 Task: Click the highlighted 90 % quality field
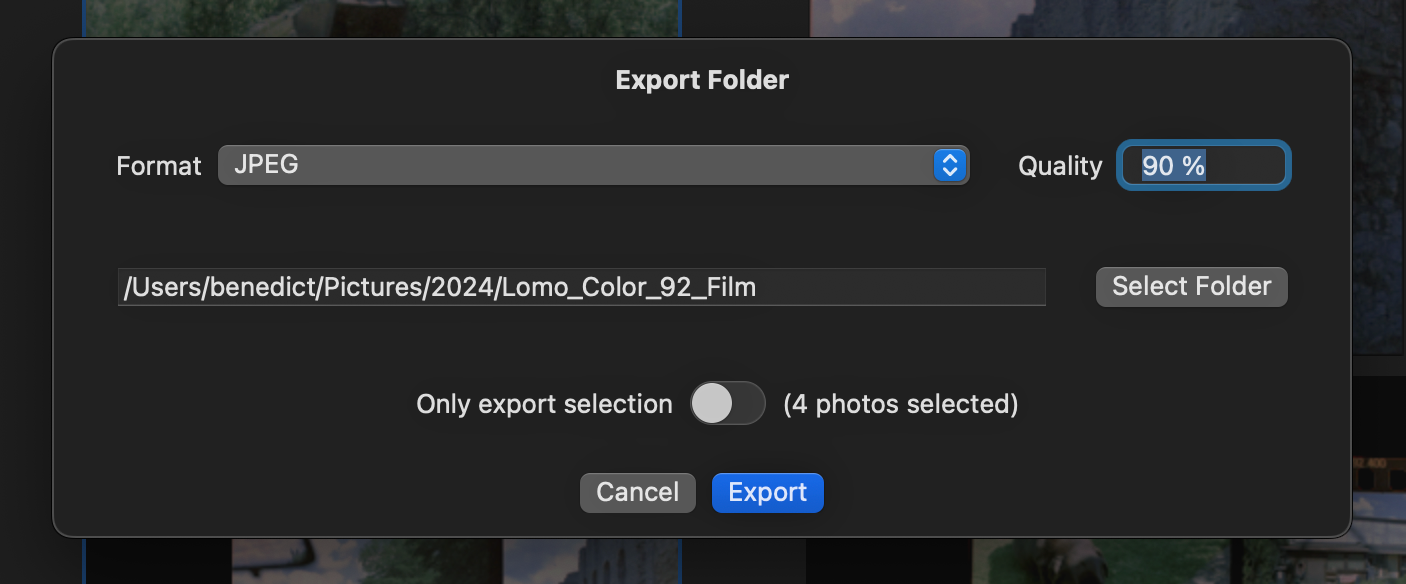1203,166
